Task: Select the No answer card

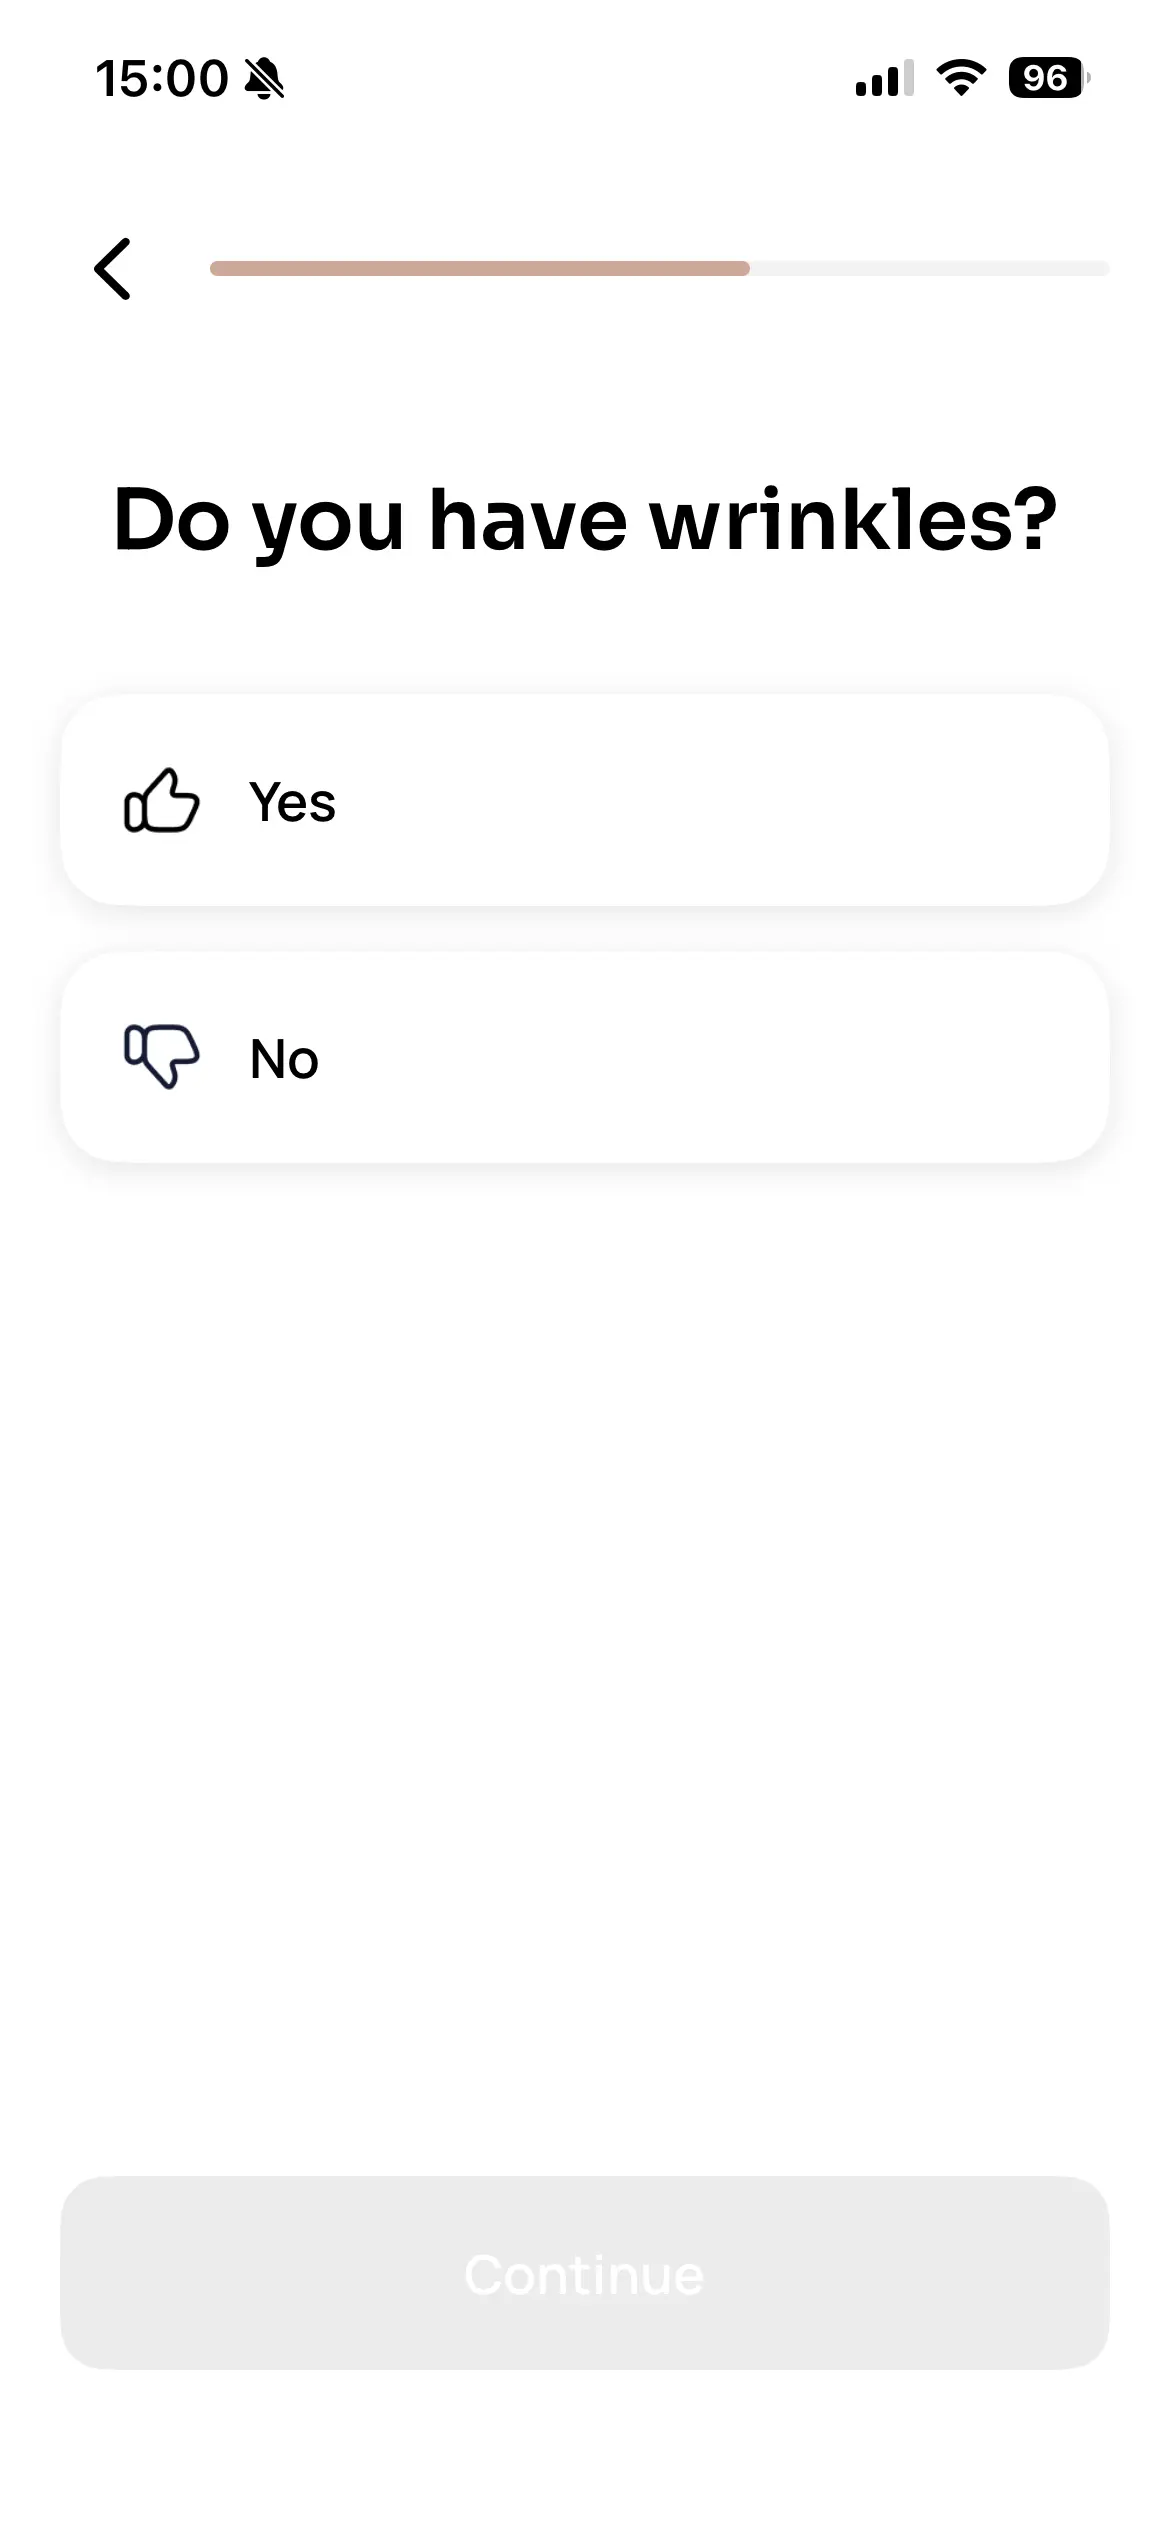Action: coord(585,1057)
